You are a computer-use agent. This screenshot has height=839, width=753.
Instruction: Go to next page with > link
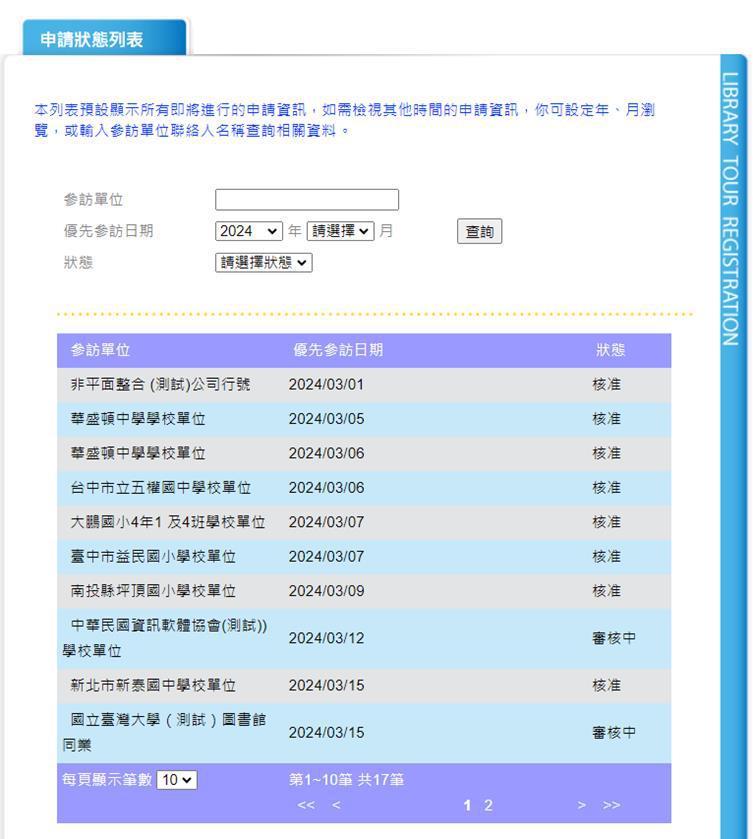[x=581, y=805]
